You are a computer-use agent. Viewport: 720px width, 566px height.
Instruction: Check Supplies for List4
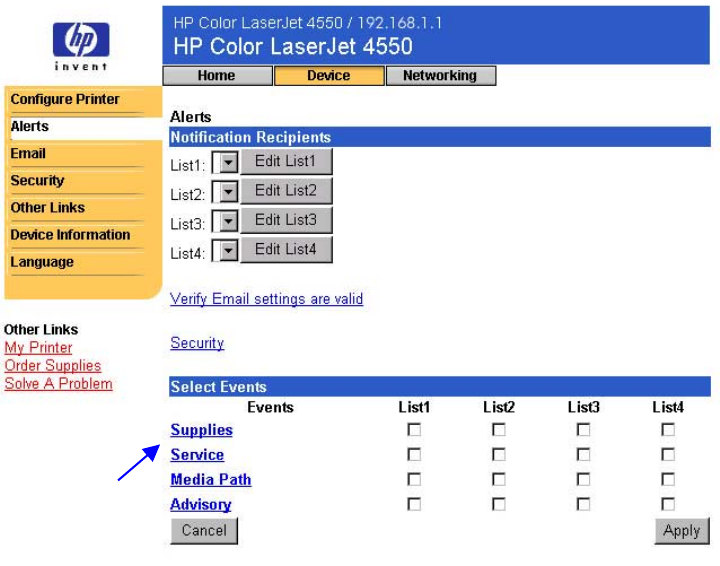(668, 430)
